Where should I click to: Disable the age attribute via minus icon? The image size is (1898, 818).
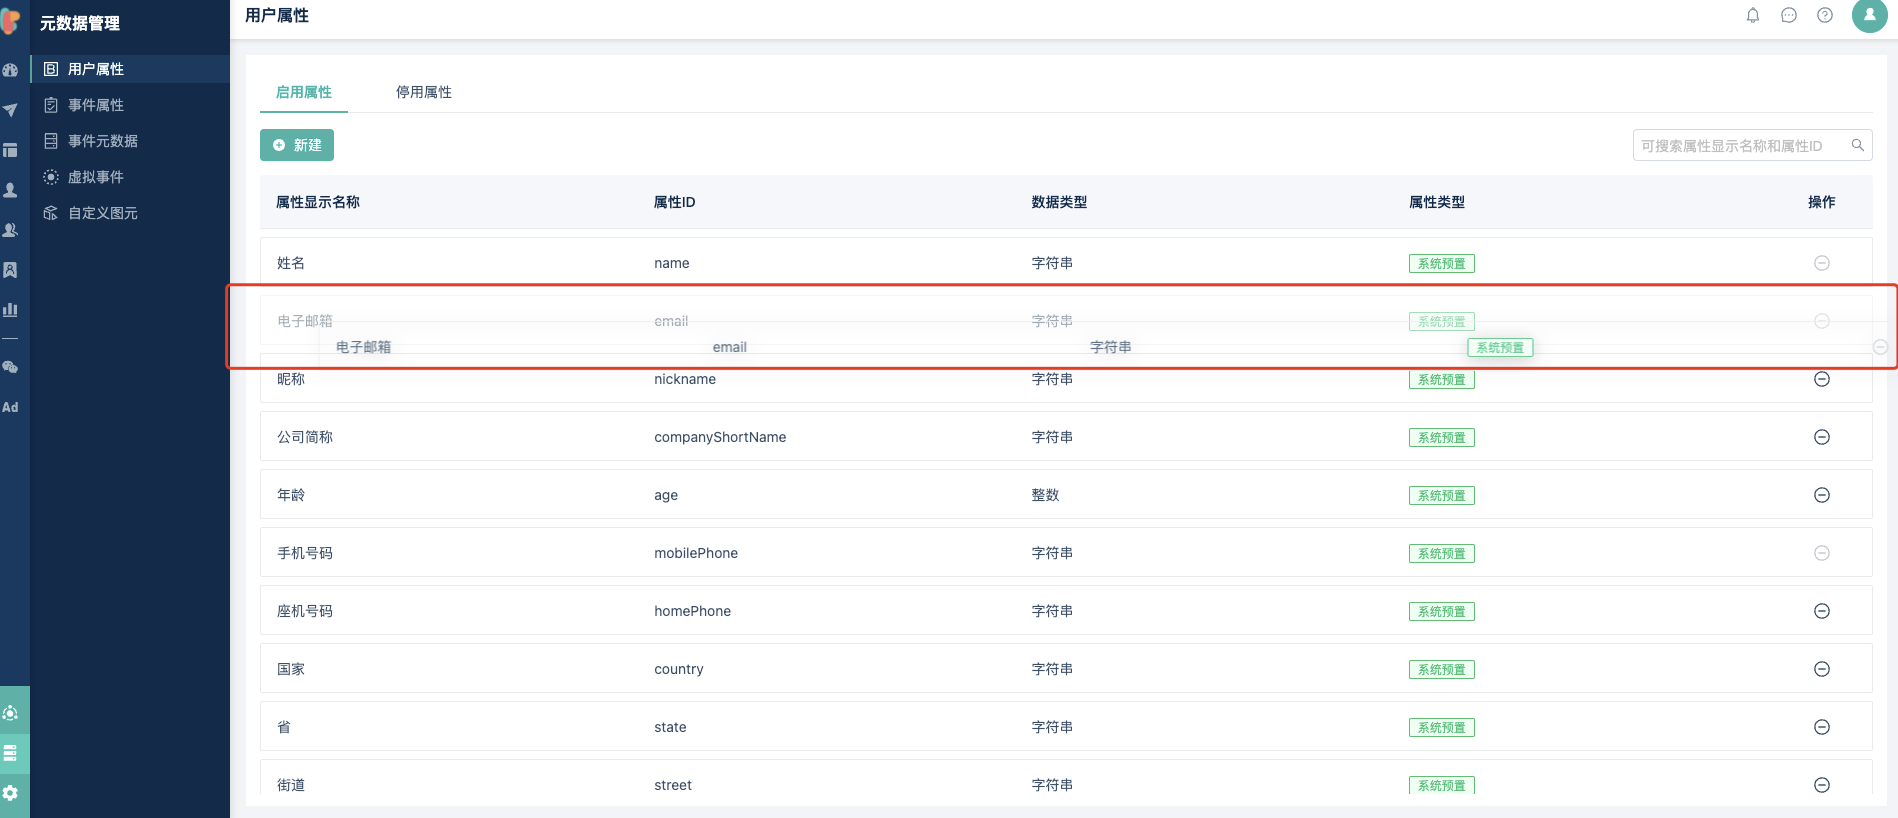(x=1822, y=495)
